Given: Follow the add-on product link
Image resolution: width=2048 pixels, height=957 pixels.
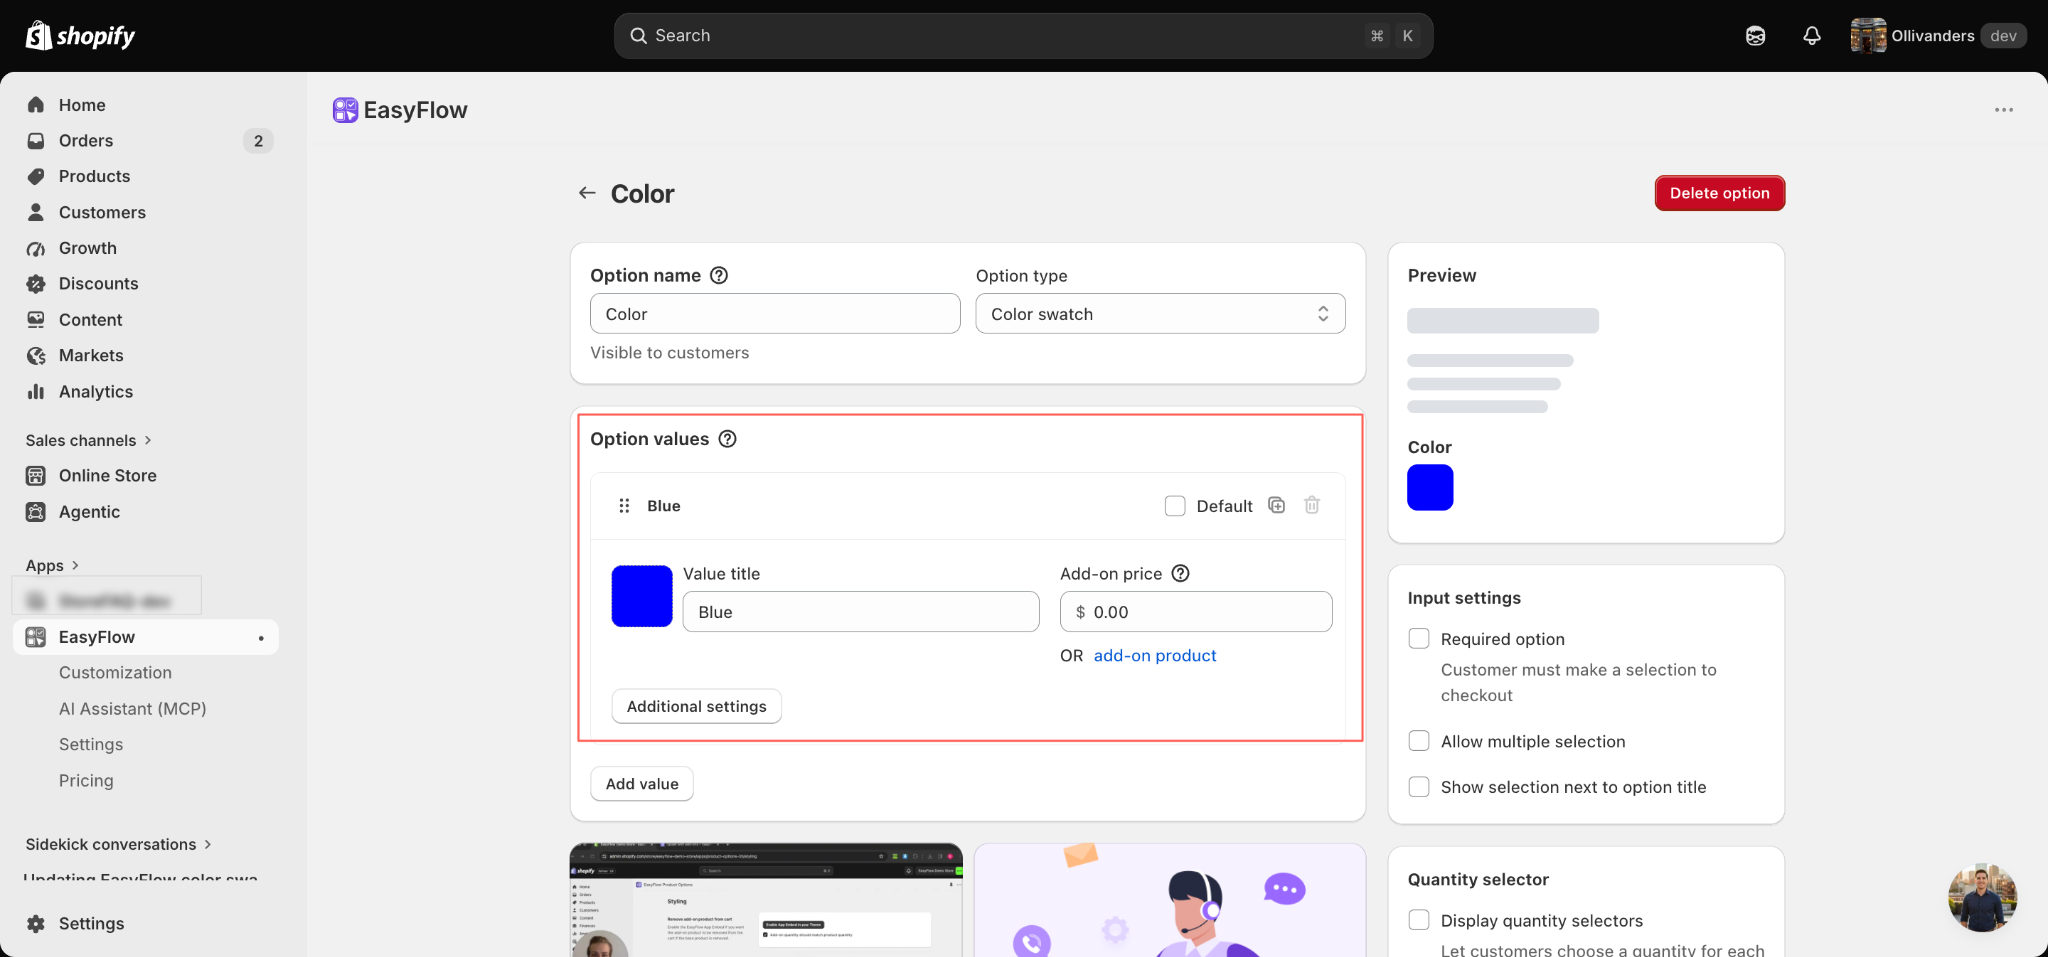Looking at the screenshot, I should pyautogui.click(x=1155, y=656).
